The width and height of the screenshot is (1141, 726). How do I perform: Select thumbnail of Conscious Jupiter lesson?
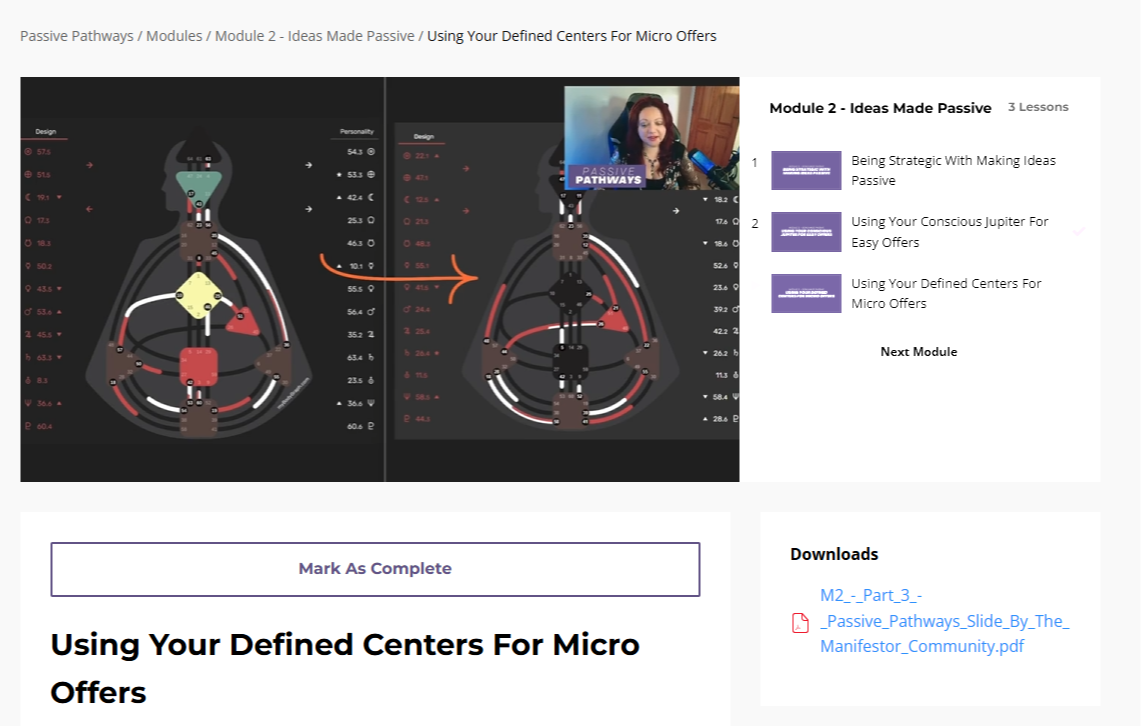pyautogui.click(x=806, y=232)
